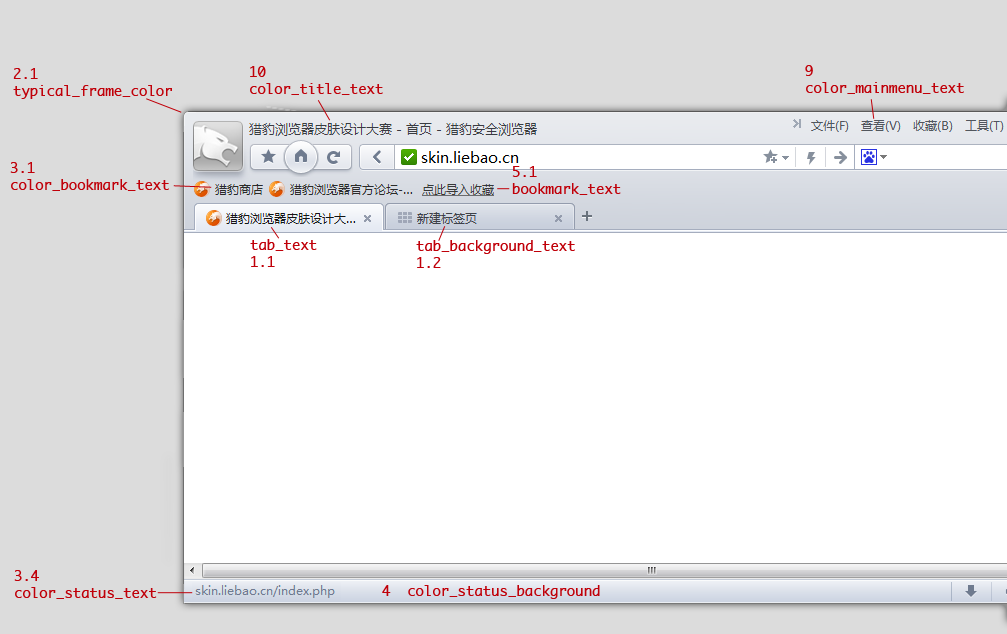Click the lightning speed mode icon

point(811,157)
